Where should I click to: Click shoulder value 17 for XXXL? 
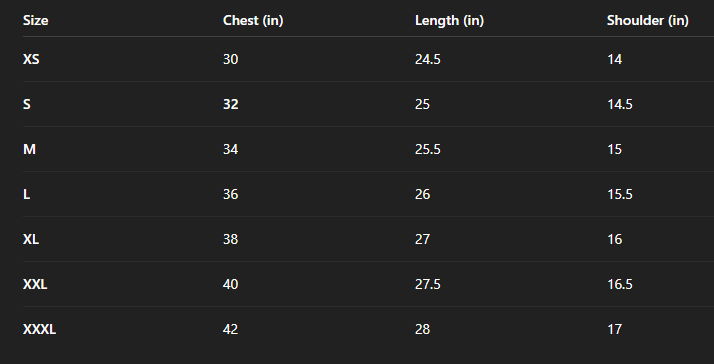coord(614,329)
